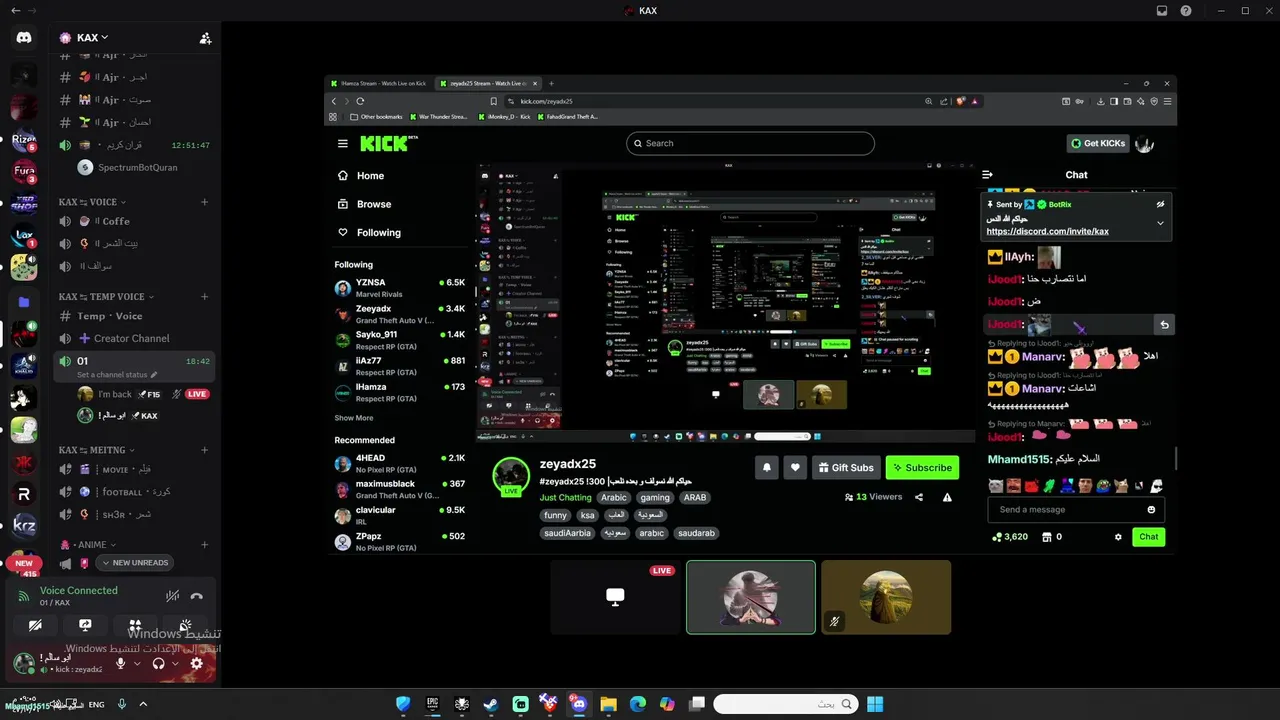Open Discord user settings gear
The width and height of the screenshot is (1280, 720).
coord(196,663)
